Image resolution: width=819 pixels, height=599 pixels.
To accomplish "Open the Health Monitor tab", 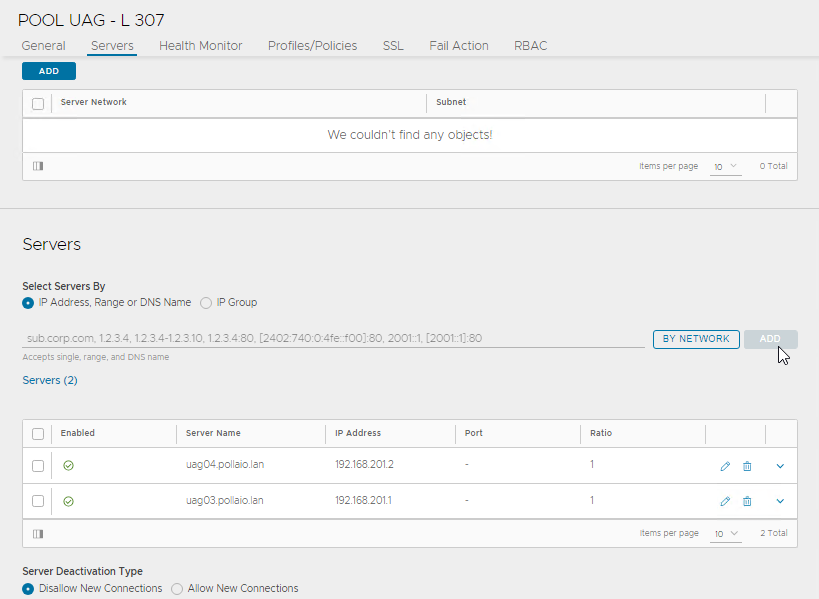I will pyautogui.click(x=201, y=46).
